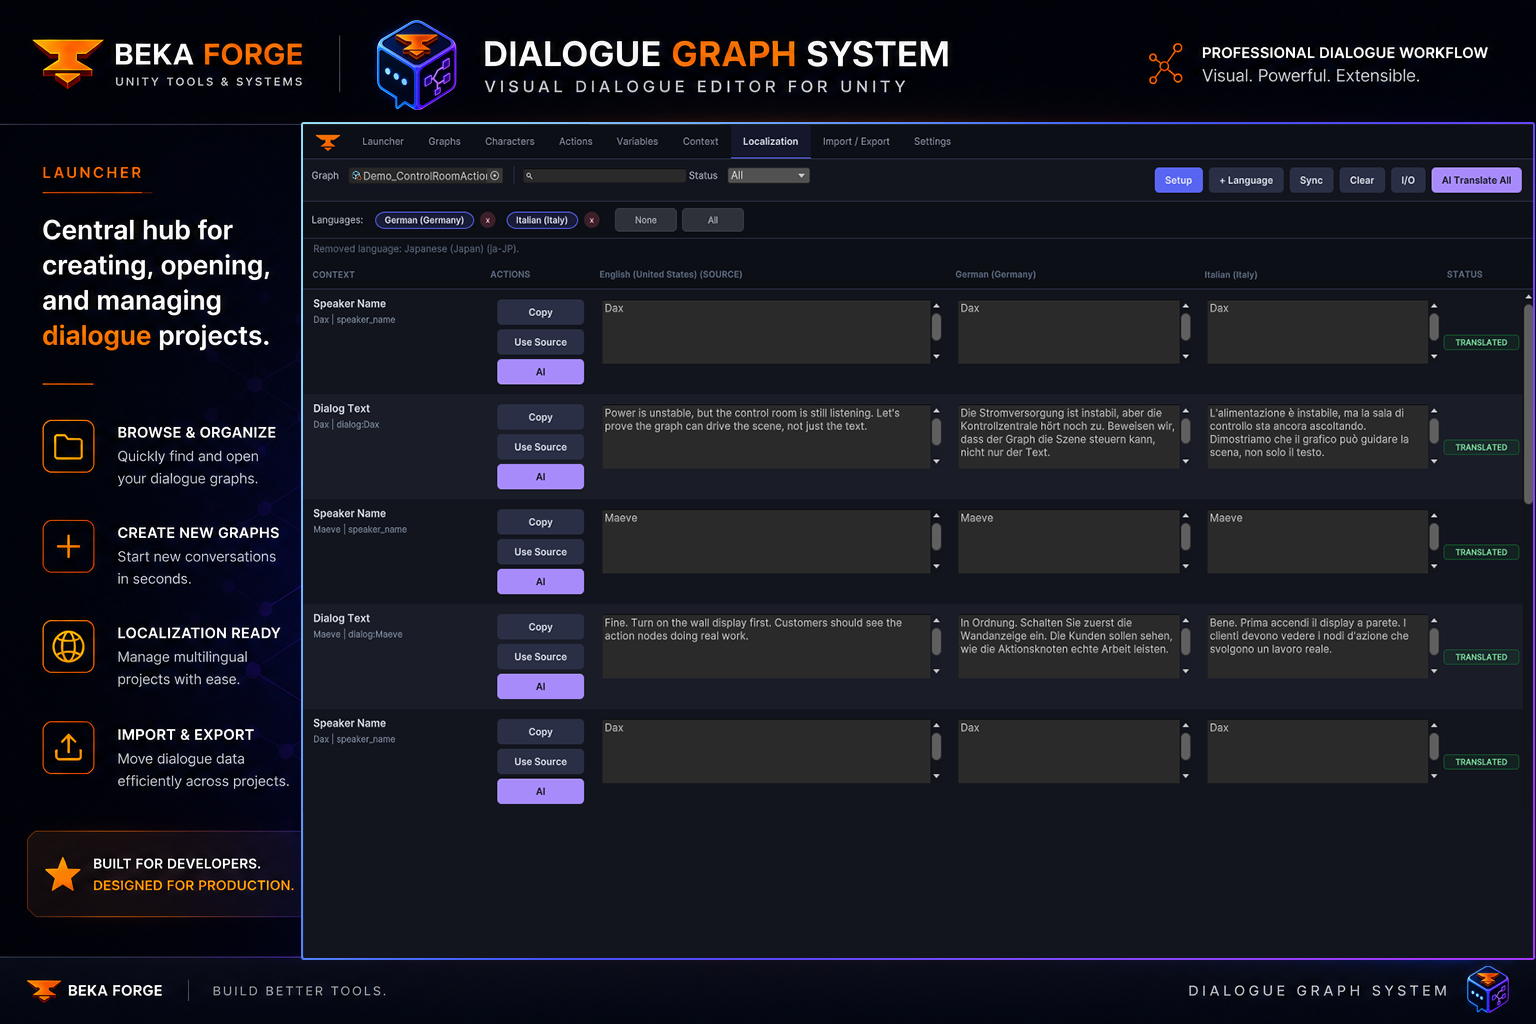This screenshot has width=1536, height=1024.
Task: Switch to the Characters tab
Action: pos(510,142)
